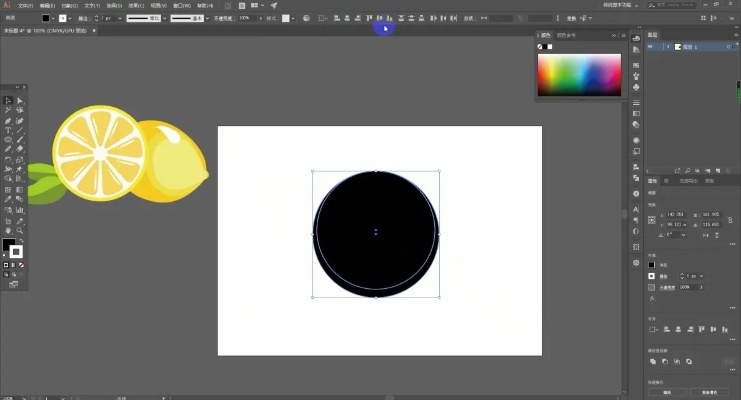Click 重新着色 quick action button
Screen dimensions: 741x400
tap(709, 392)
